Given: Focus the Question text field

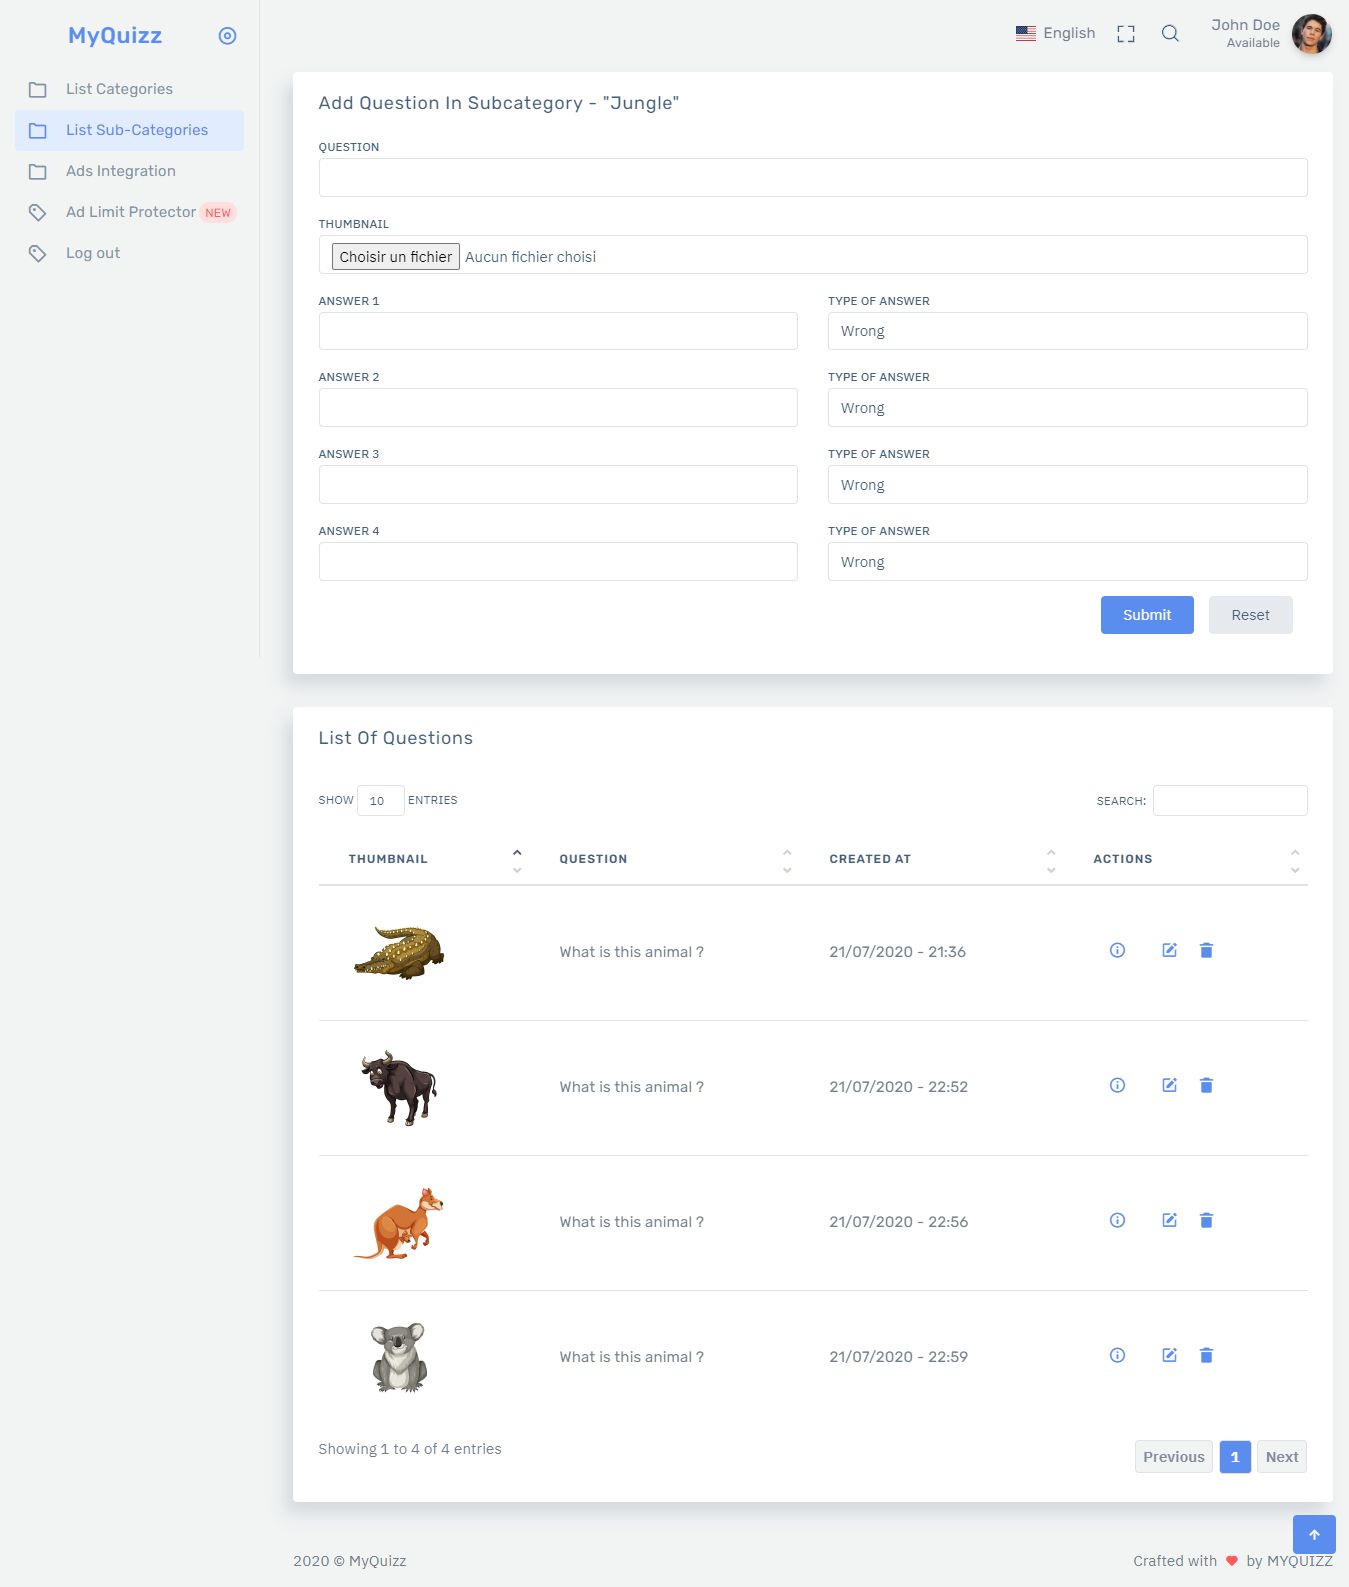Looking at the screenshot, I should click(x=813, y=178).
